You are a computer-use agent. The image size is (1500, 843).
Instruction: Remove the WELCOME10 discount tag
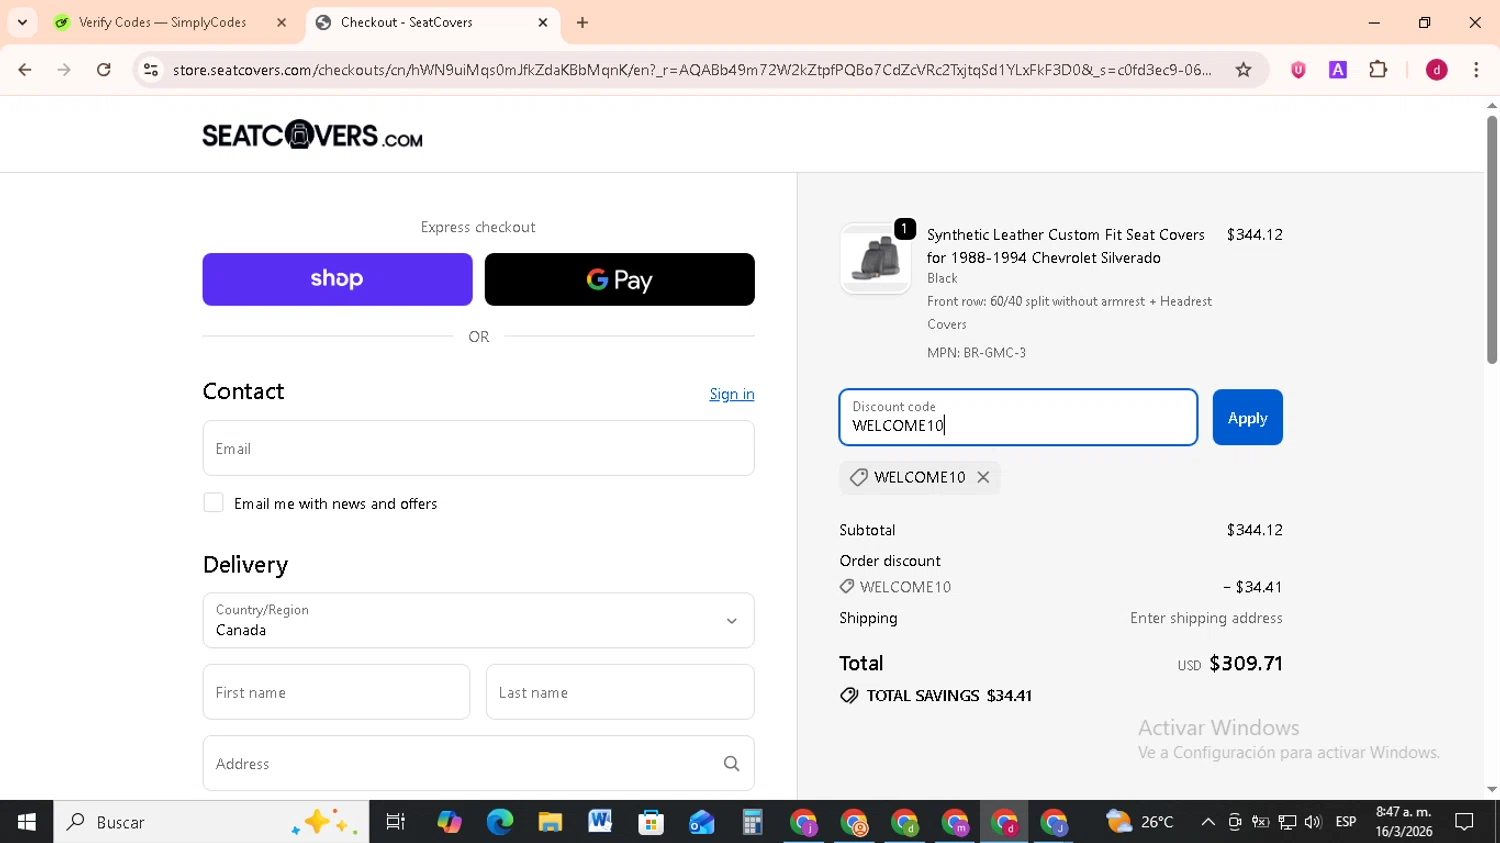pos(983,477)
